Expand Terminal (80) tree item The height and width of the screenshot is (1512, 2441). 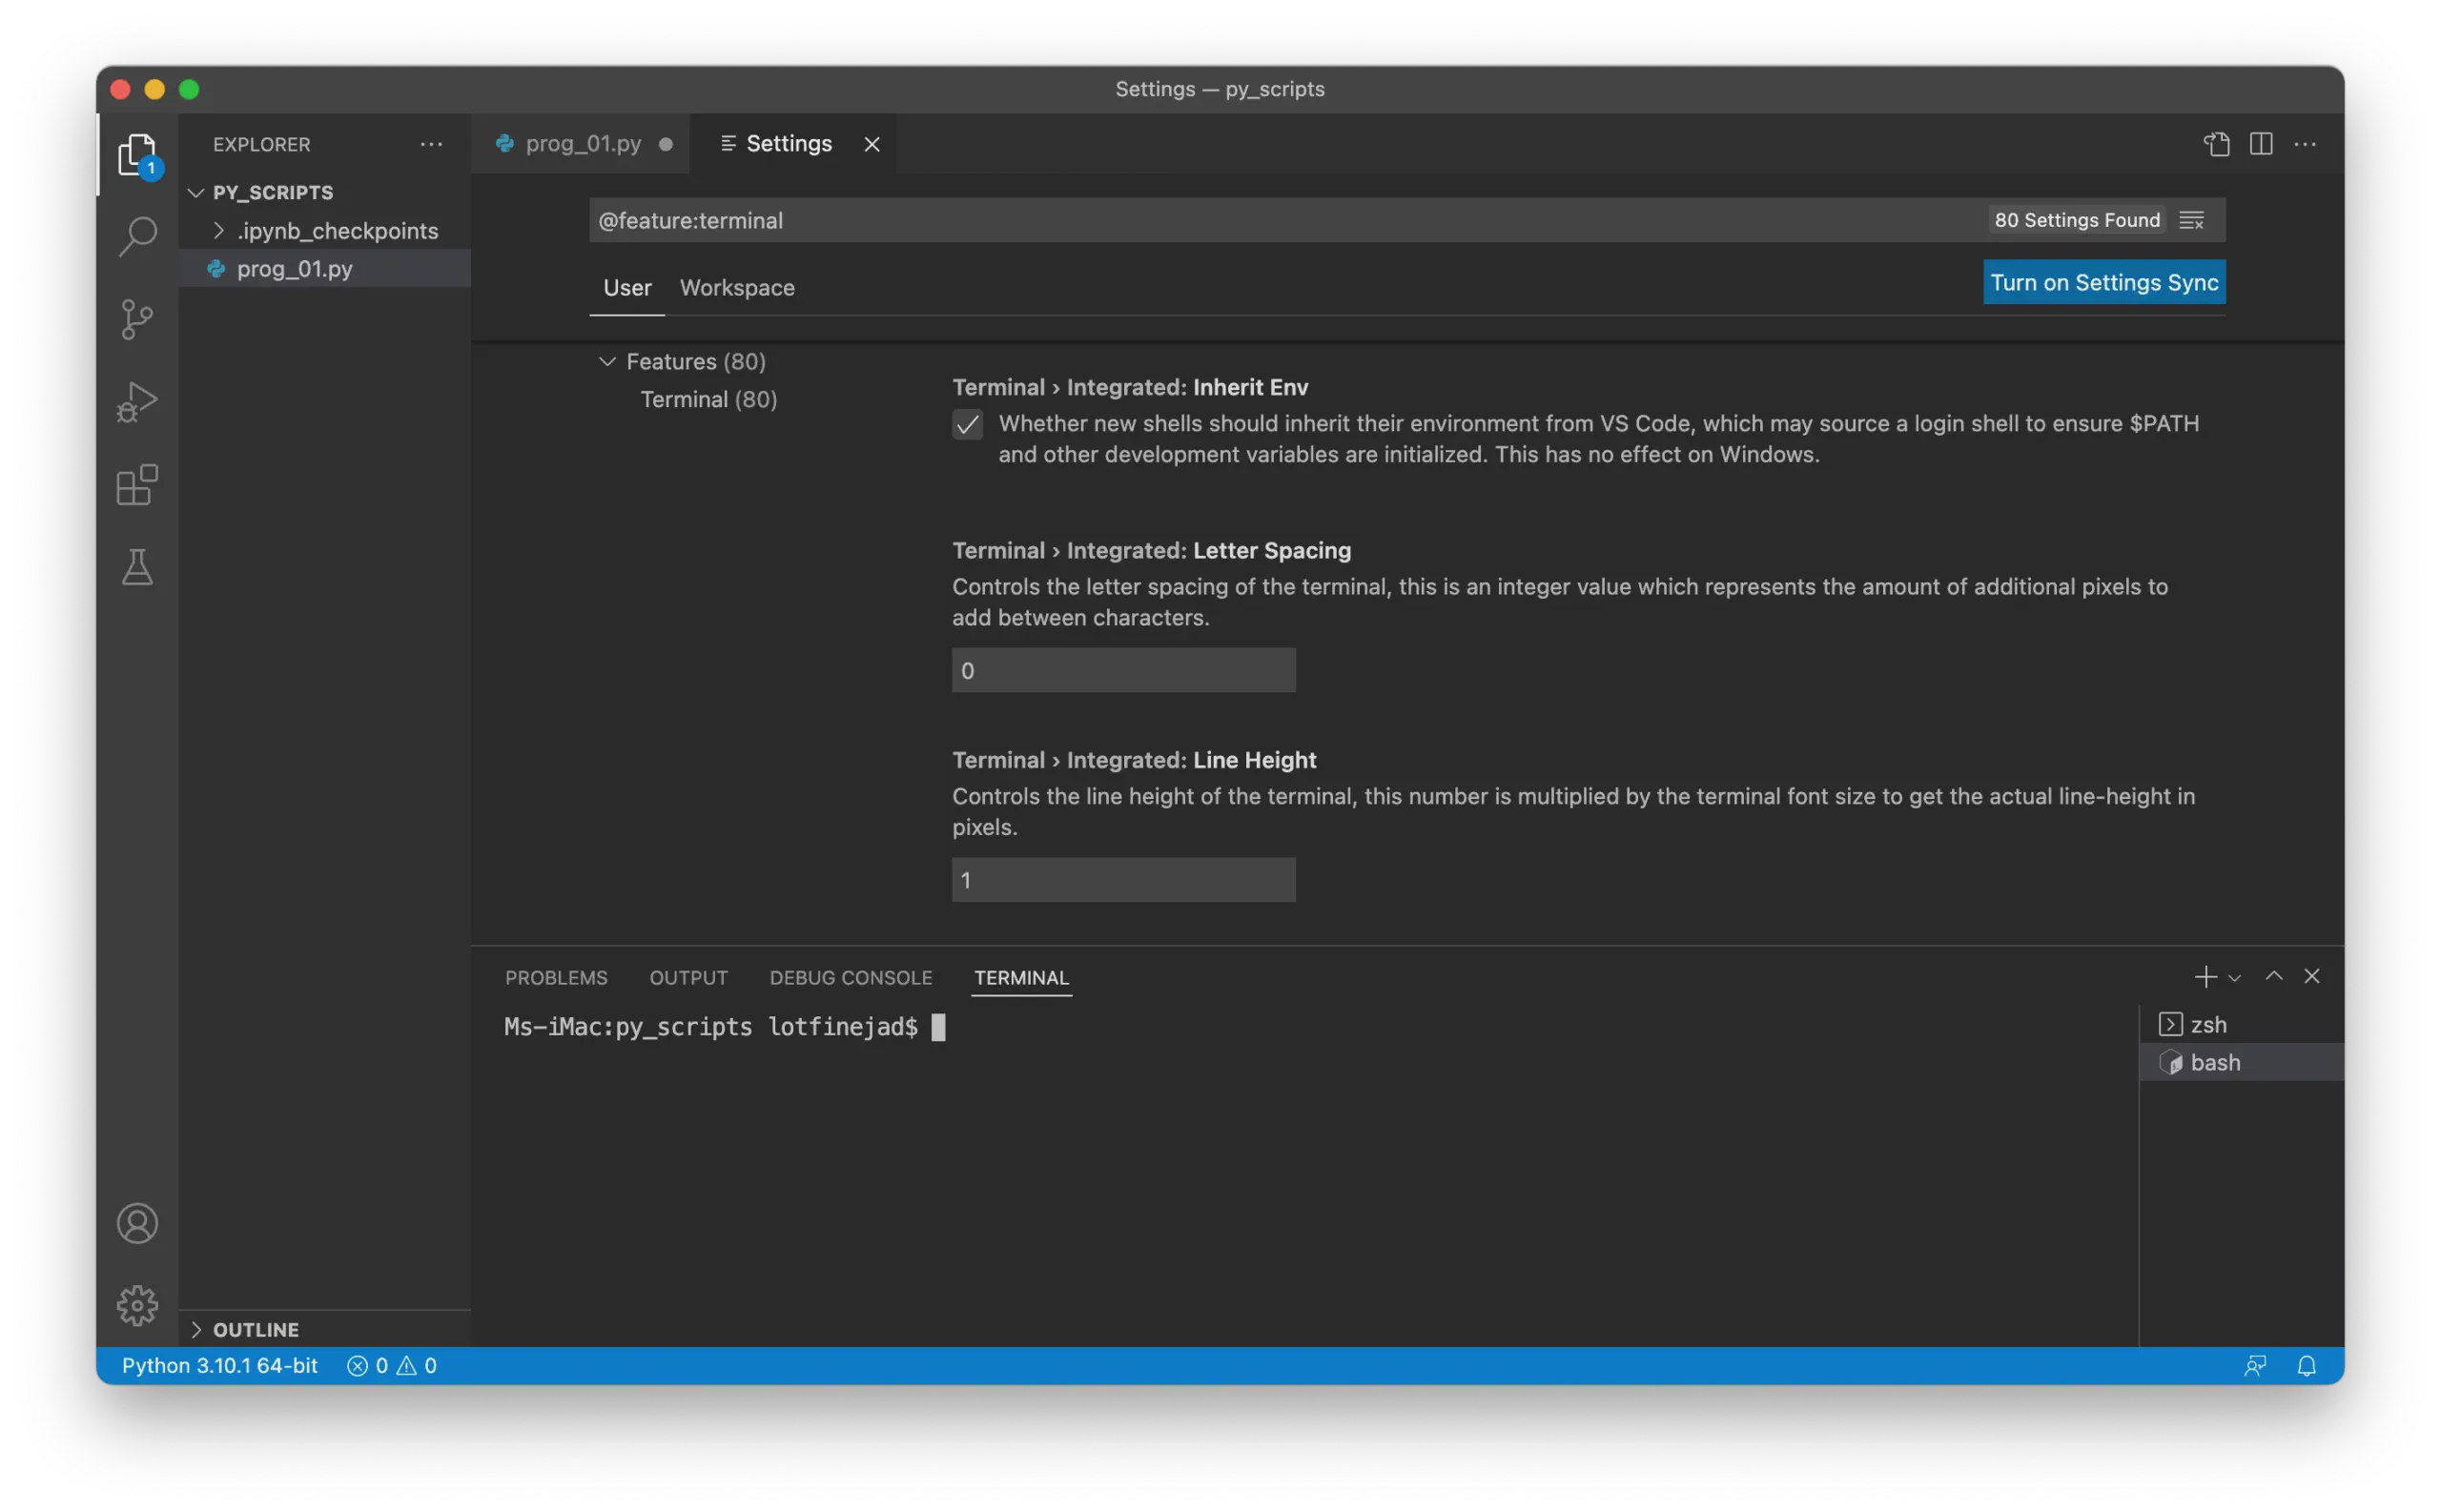pyautogui.click(x=708, y=398)
